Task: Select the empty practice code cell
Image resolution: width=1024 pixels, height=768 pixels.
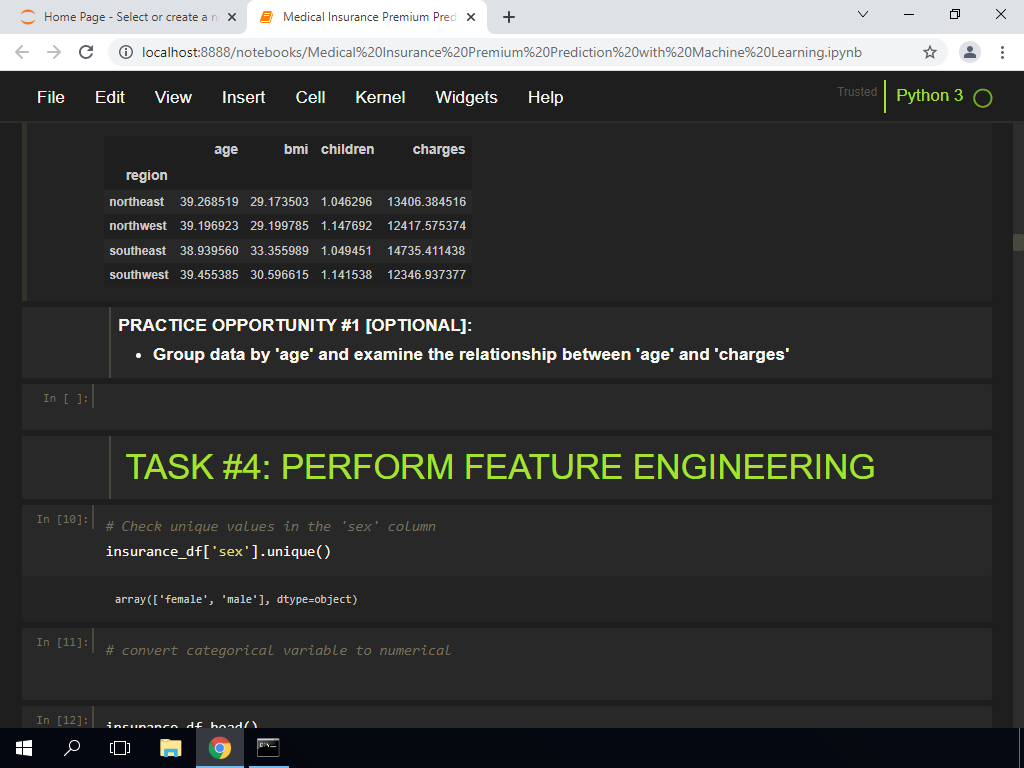Action: point(542,406)
